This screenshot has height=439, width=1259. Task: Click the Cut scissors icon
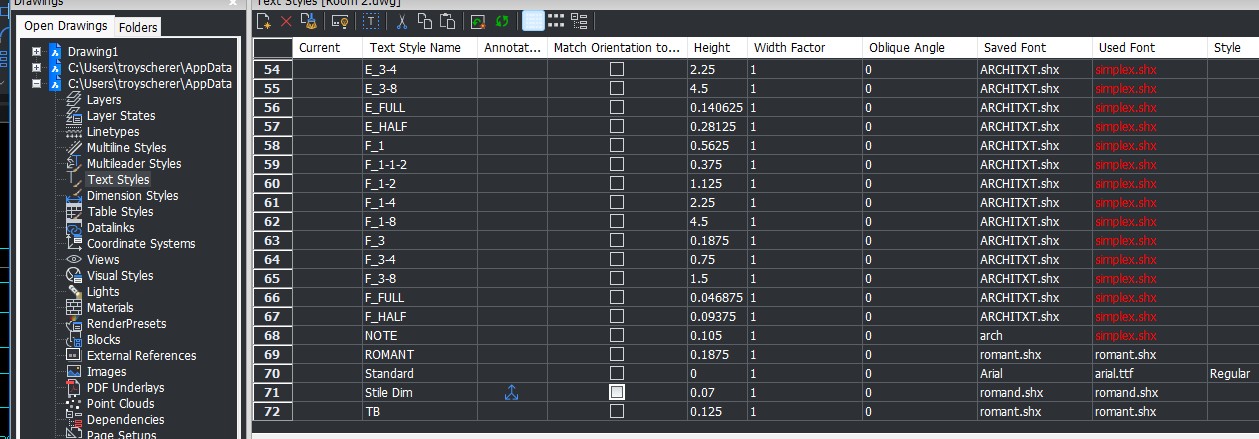click(402, 20)
